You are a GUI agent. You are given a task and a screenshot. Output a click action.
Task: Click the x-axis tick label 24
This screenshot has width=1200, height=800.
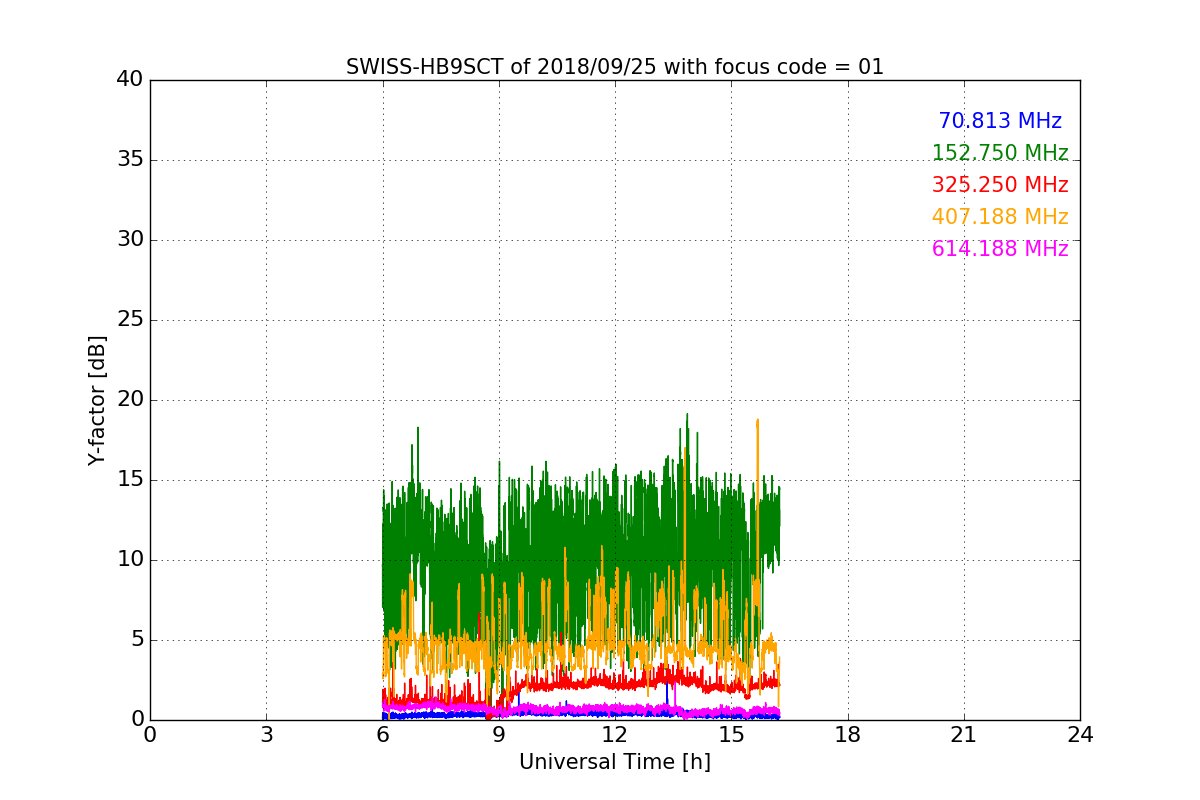point(1080,735)
